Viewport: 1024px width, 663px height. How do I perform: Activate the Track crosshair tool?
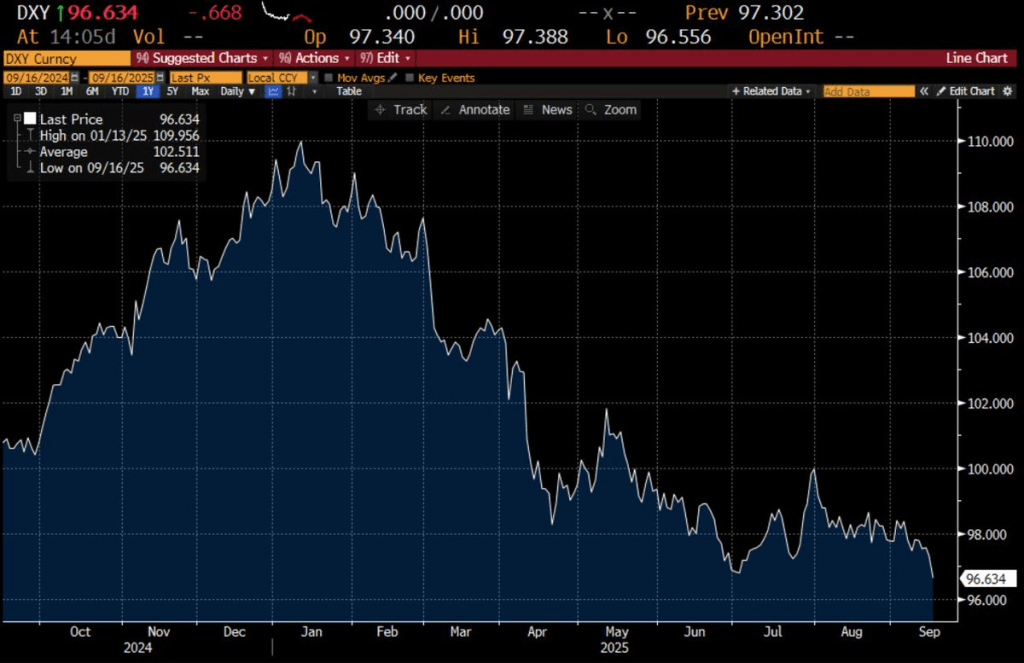[x=400, y=110]
